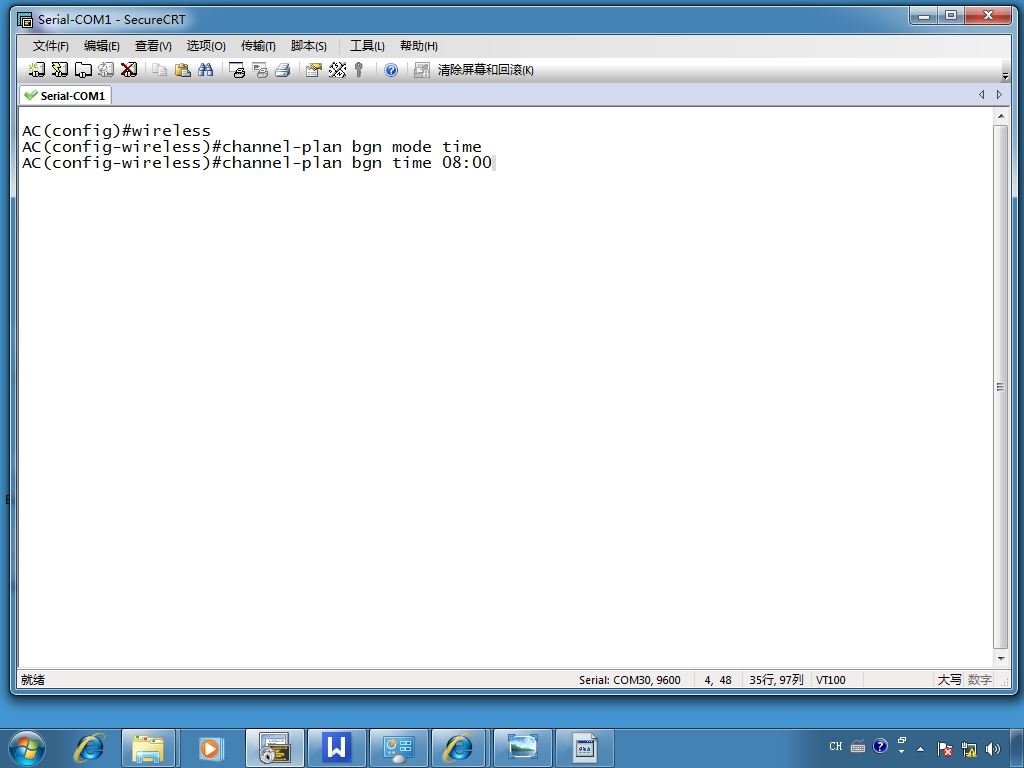Click the 'channel-plan bgn mode time' line
The width and height of the screenshot is (1024, 768).
(x=351, y=147)
